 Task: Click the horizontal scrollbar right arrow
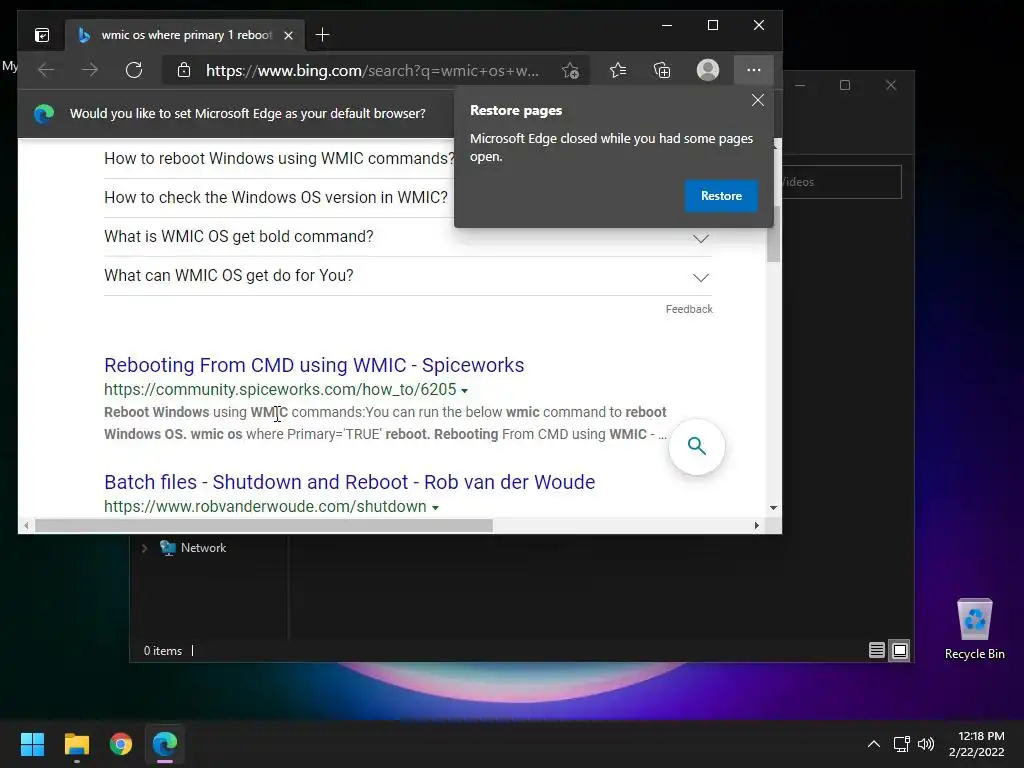pos(756,526)
